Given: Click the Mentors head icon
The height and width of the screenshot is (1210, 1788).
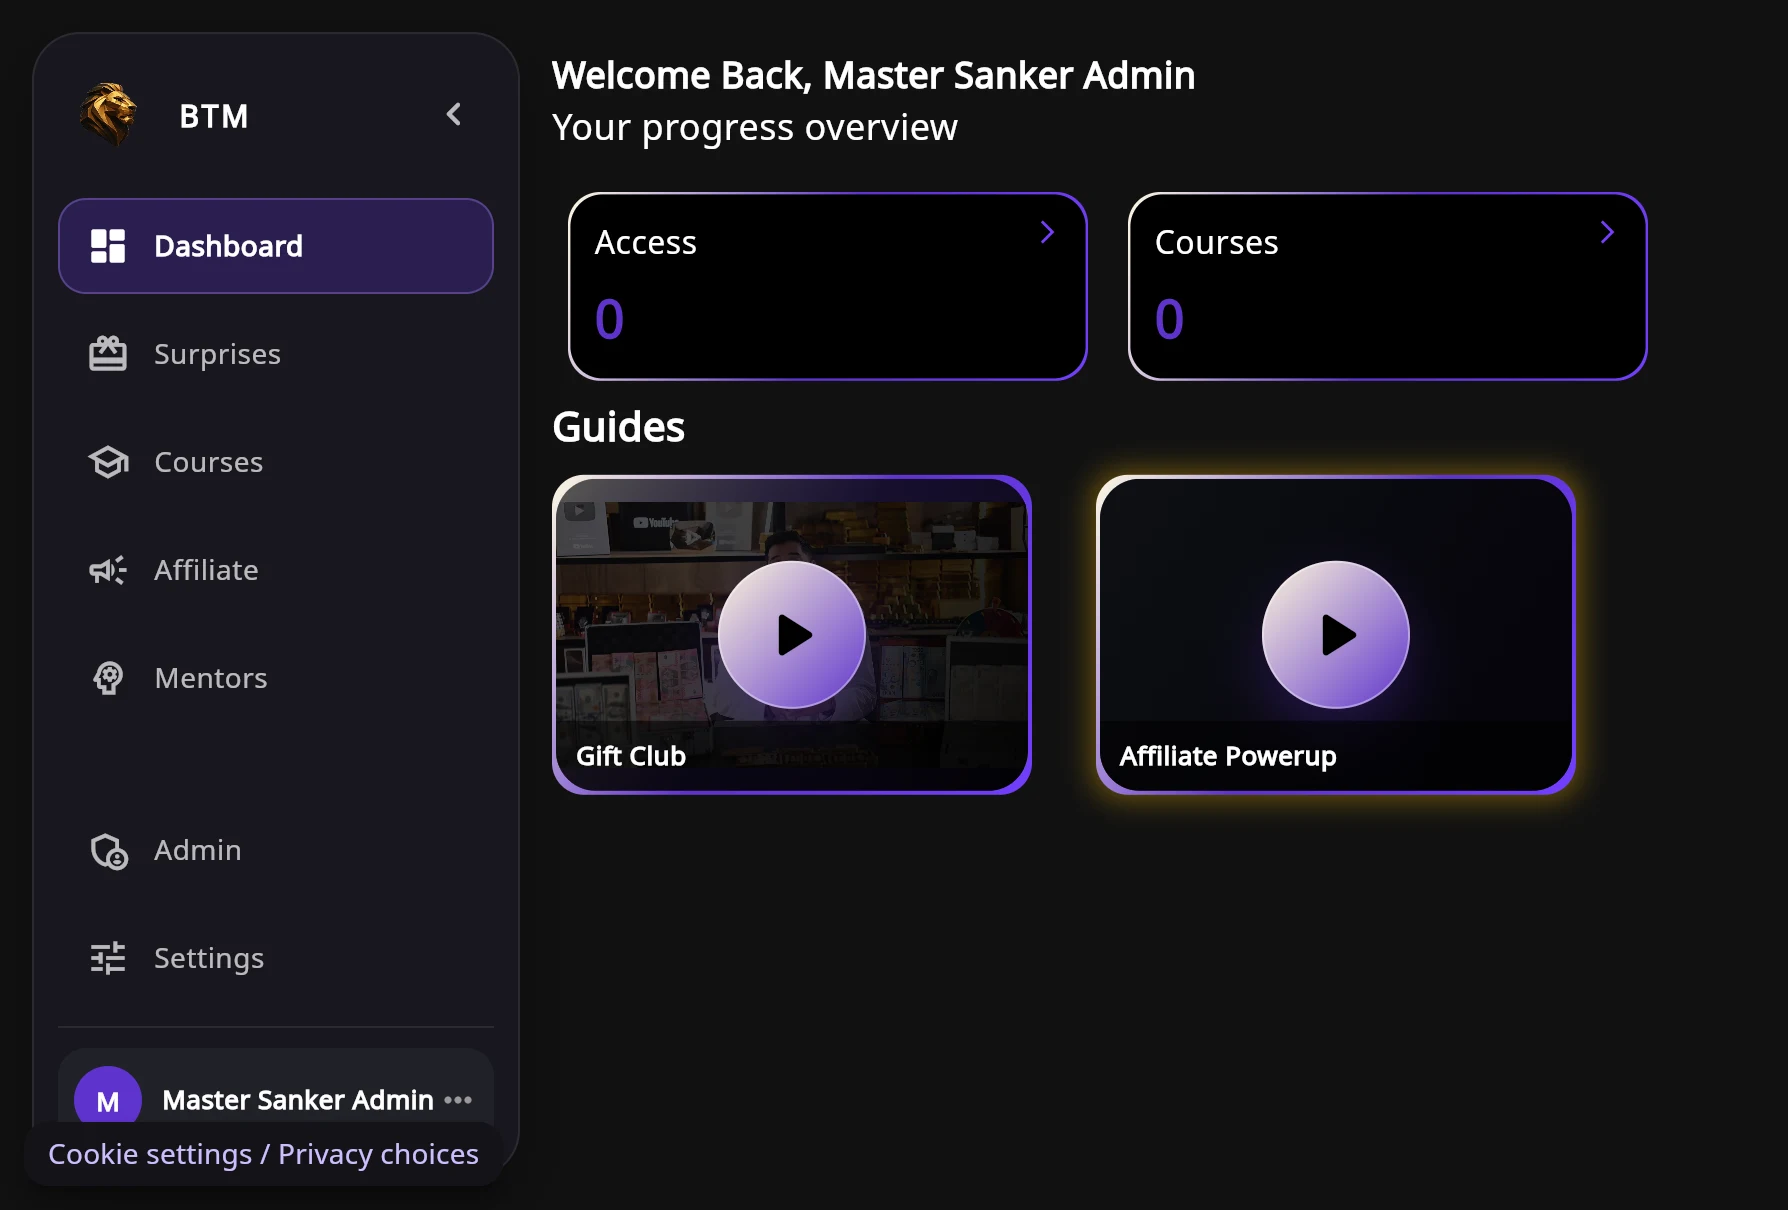Looking at the screenshot, I should point(108,678).
